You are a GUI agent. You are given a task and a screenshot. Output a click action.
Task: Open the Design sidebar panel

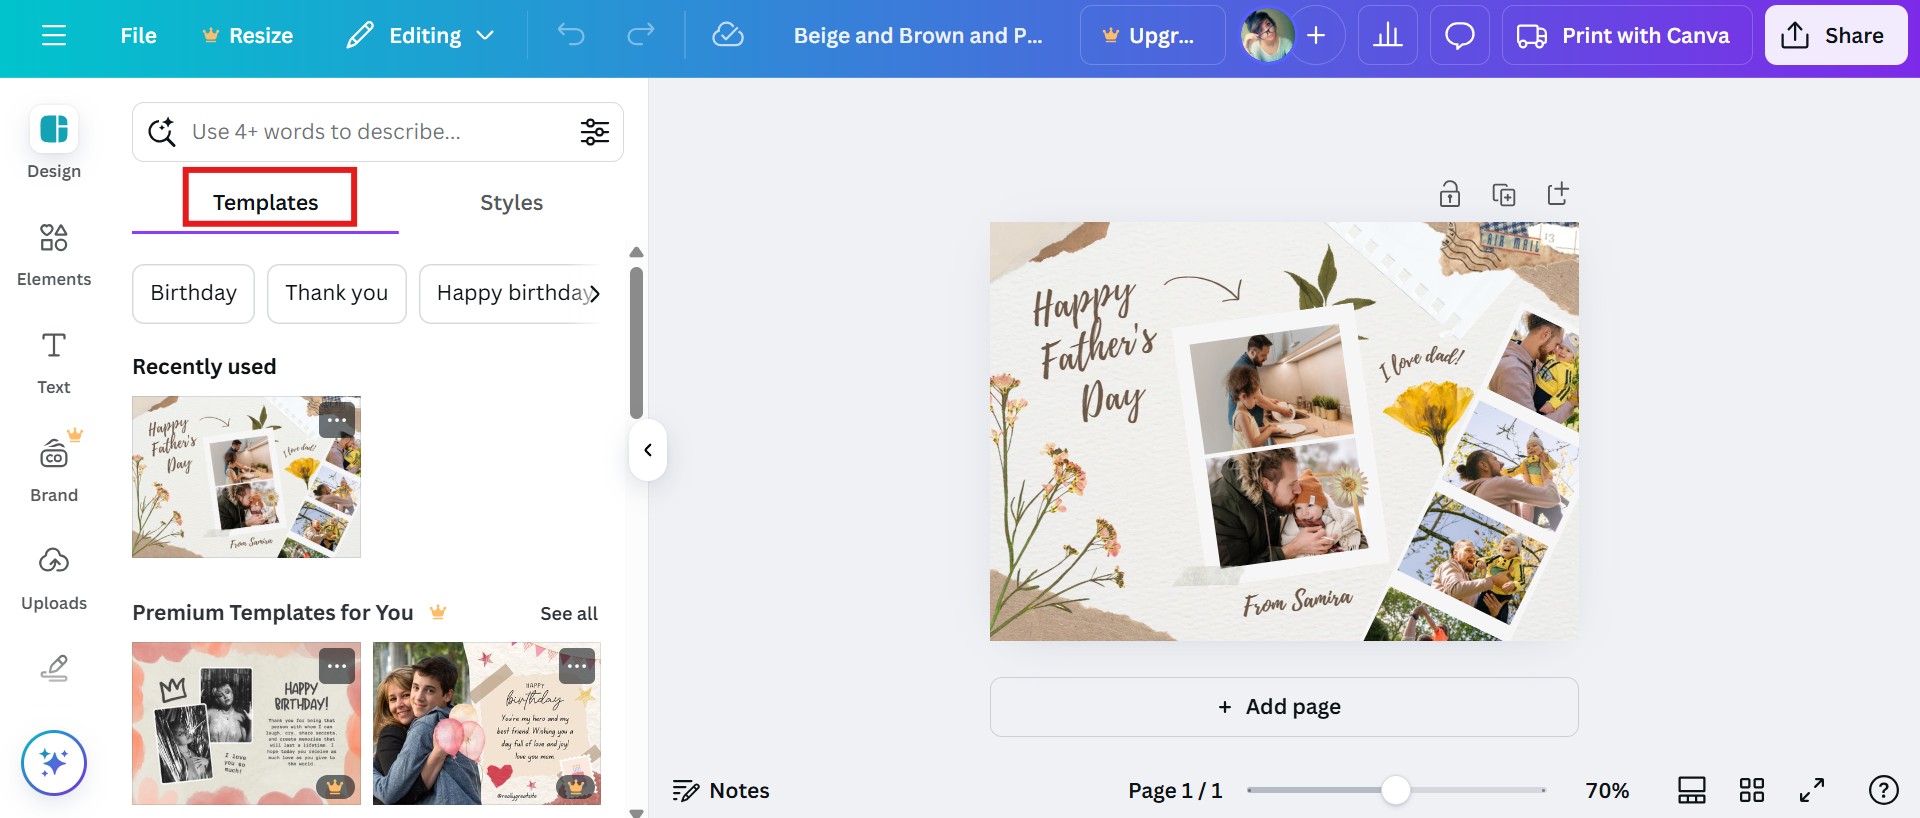point(54,142)
